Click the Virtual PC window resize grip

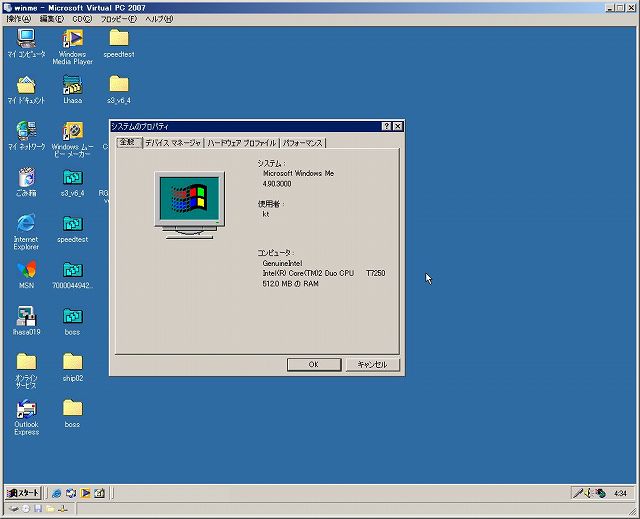tap(634, 513)
